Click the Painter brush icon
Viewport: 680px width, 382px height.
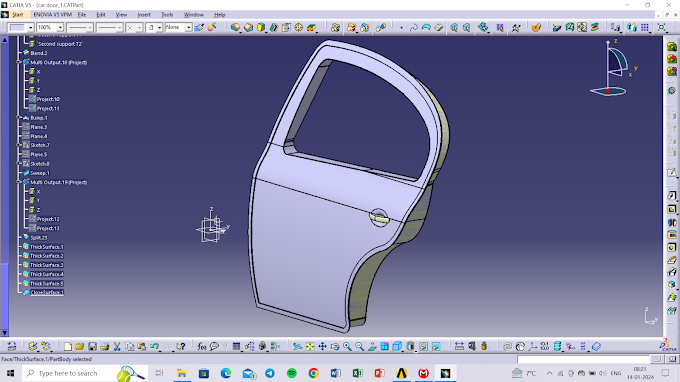199,28
